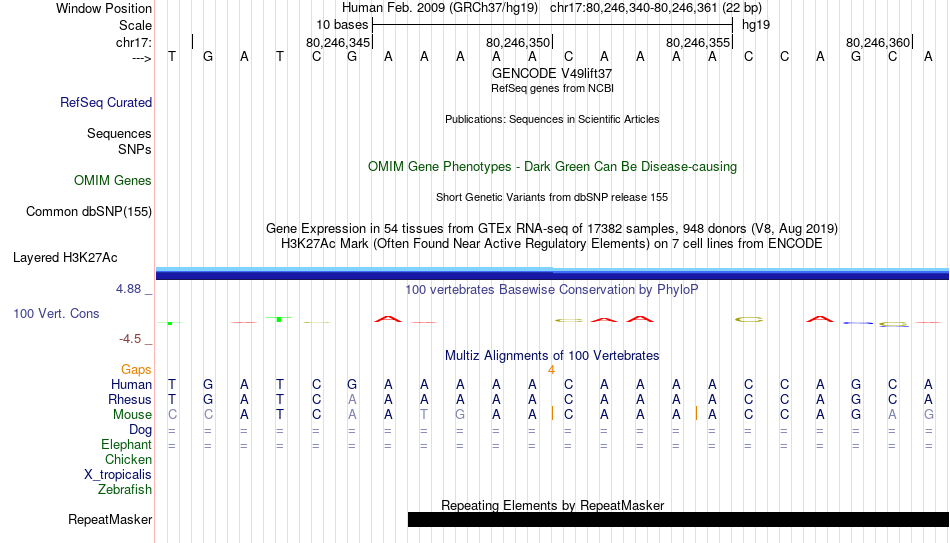Select the Zebrafish alignment row label

[125, 490]
